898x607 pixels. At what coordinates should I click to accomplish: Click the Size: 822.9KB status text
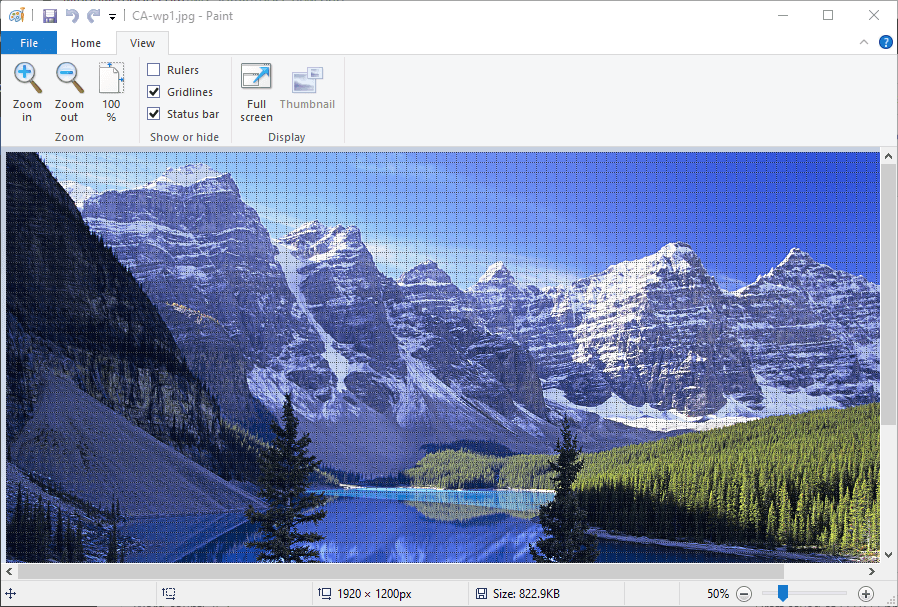coord(526,594)
